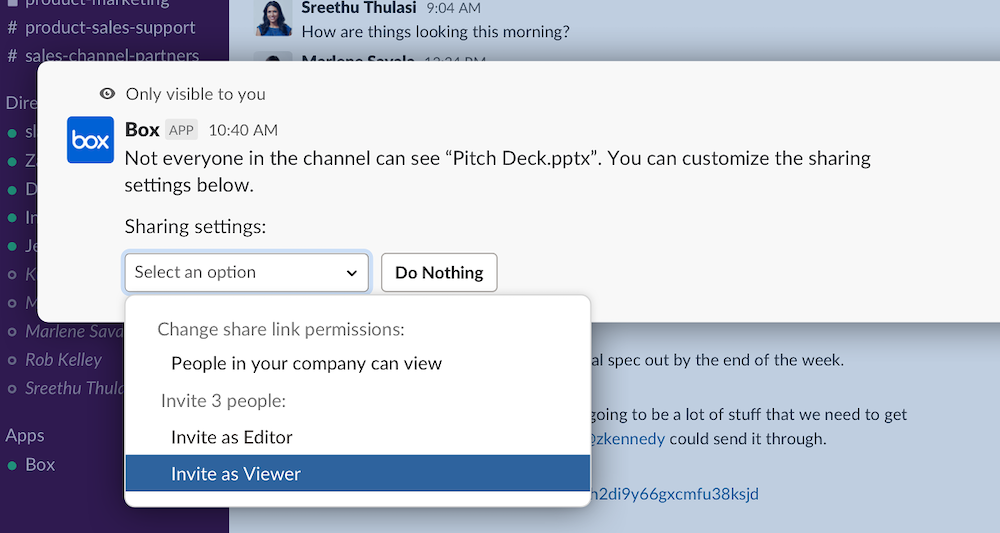Screen dimensions: 1000x533
Task: Click the Apps section header
Action: [x=25, y=435]
